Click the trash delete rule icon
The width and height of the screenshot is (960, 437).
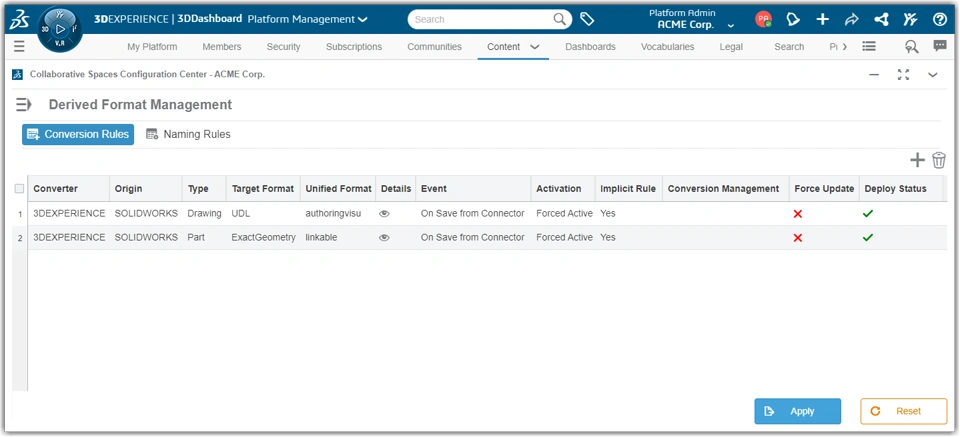click(939, 160)
